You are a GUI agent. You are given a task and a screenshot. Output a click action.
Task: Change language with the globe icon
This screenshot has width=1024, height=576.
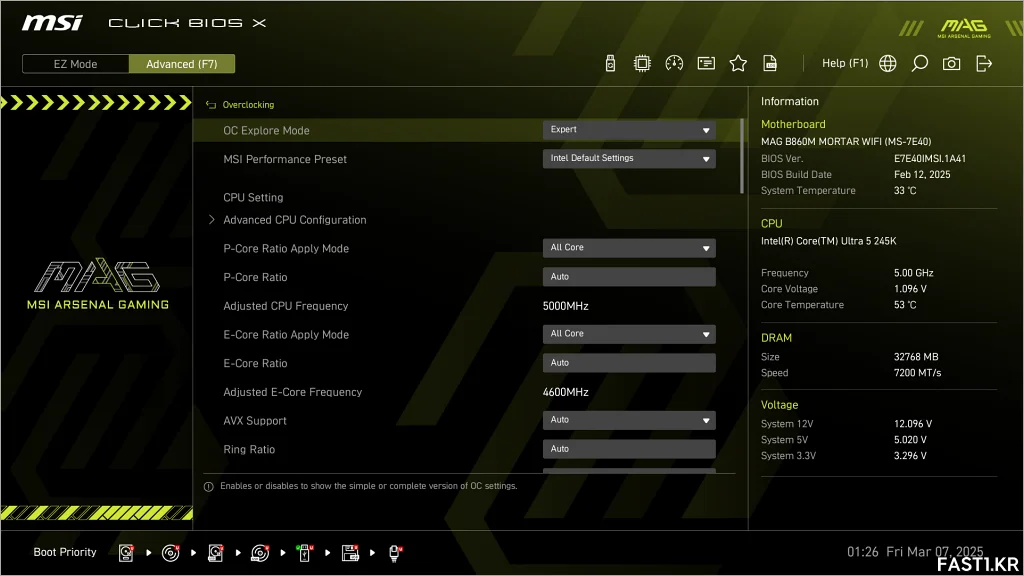888,63
